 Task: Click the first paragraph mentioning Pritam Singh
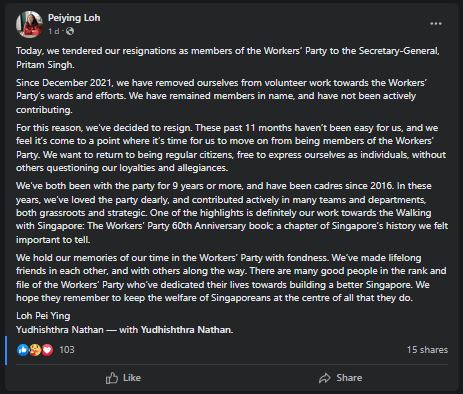[228, 58]
